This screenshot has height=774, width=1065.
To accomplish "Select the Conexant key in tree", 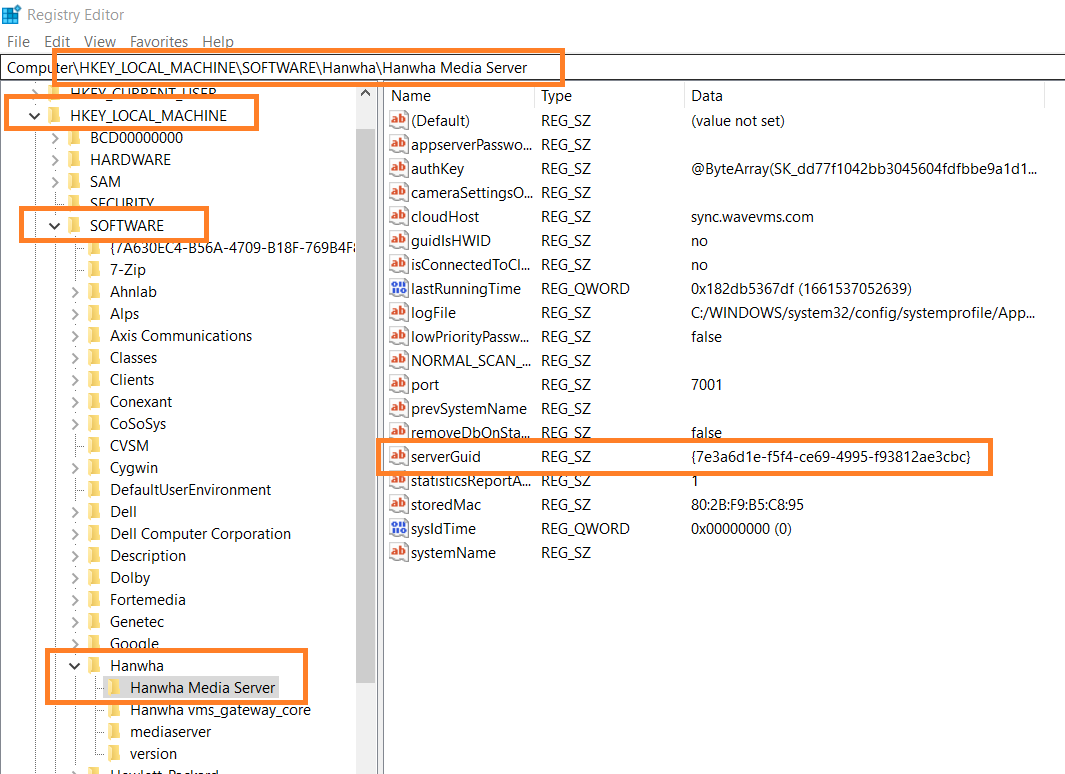I will click(x=141, y=402).
